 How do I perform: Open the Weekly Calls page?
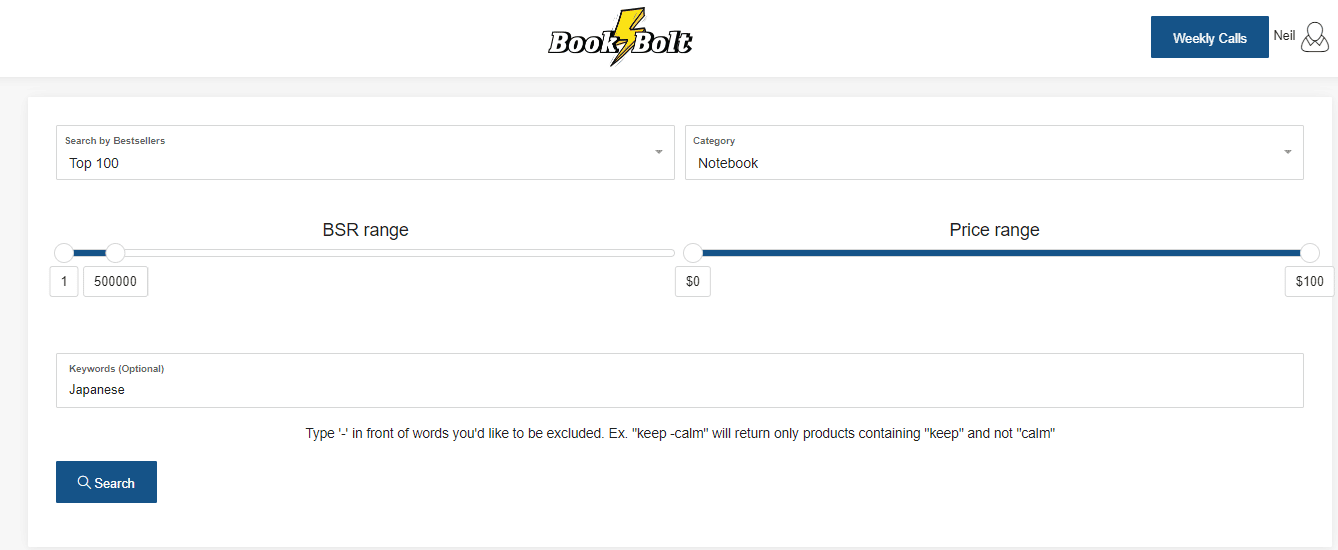click(1209, 37)
